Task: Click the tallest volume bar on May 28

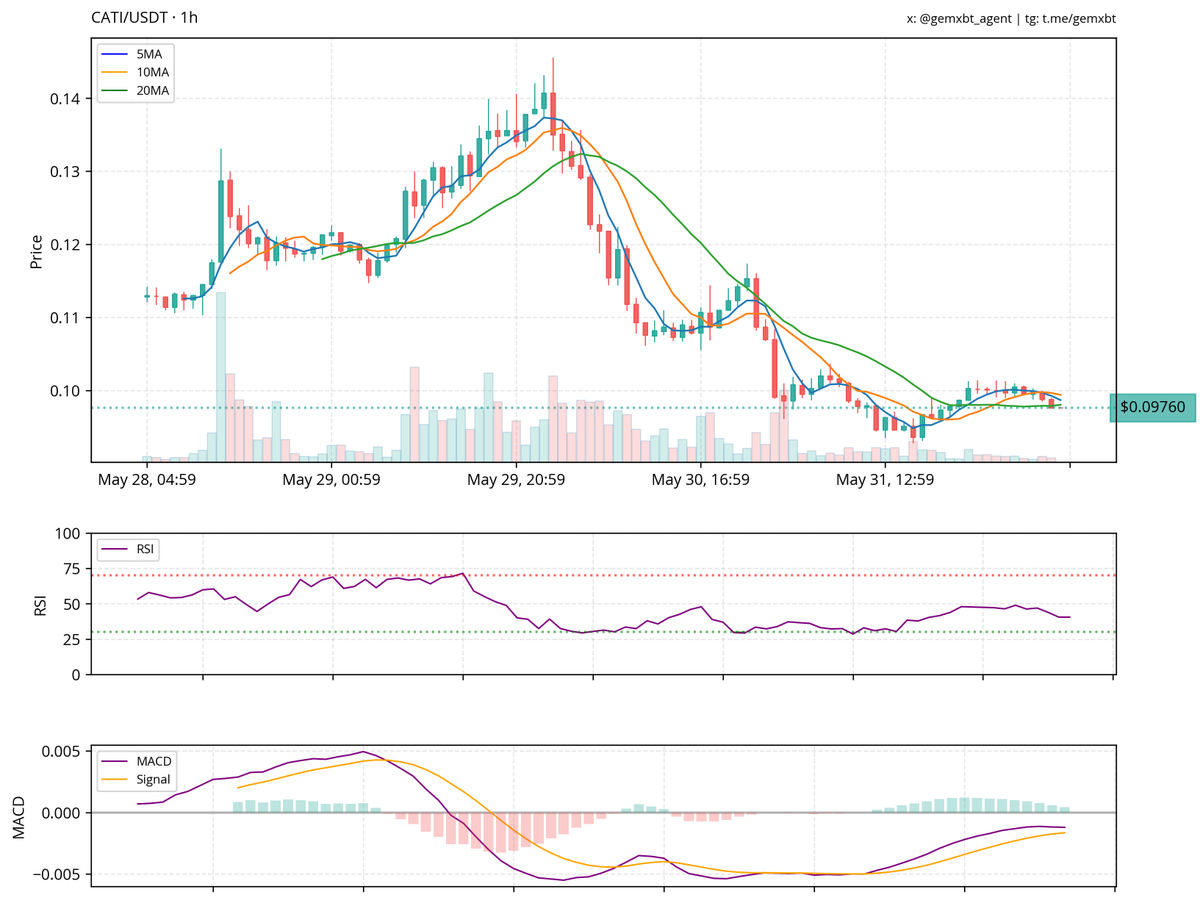Action: (221, 377)
